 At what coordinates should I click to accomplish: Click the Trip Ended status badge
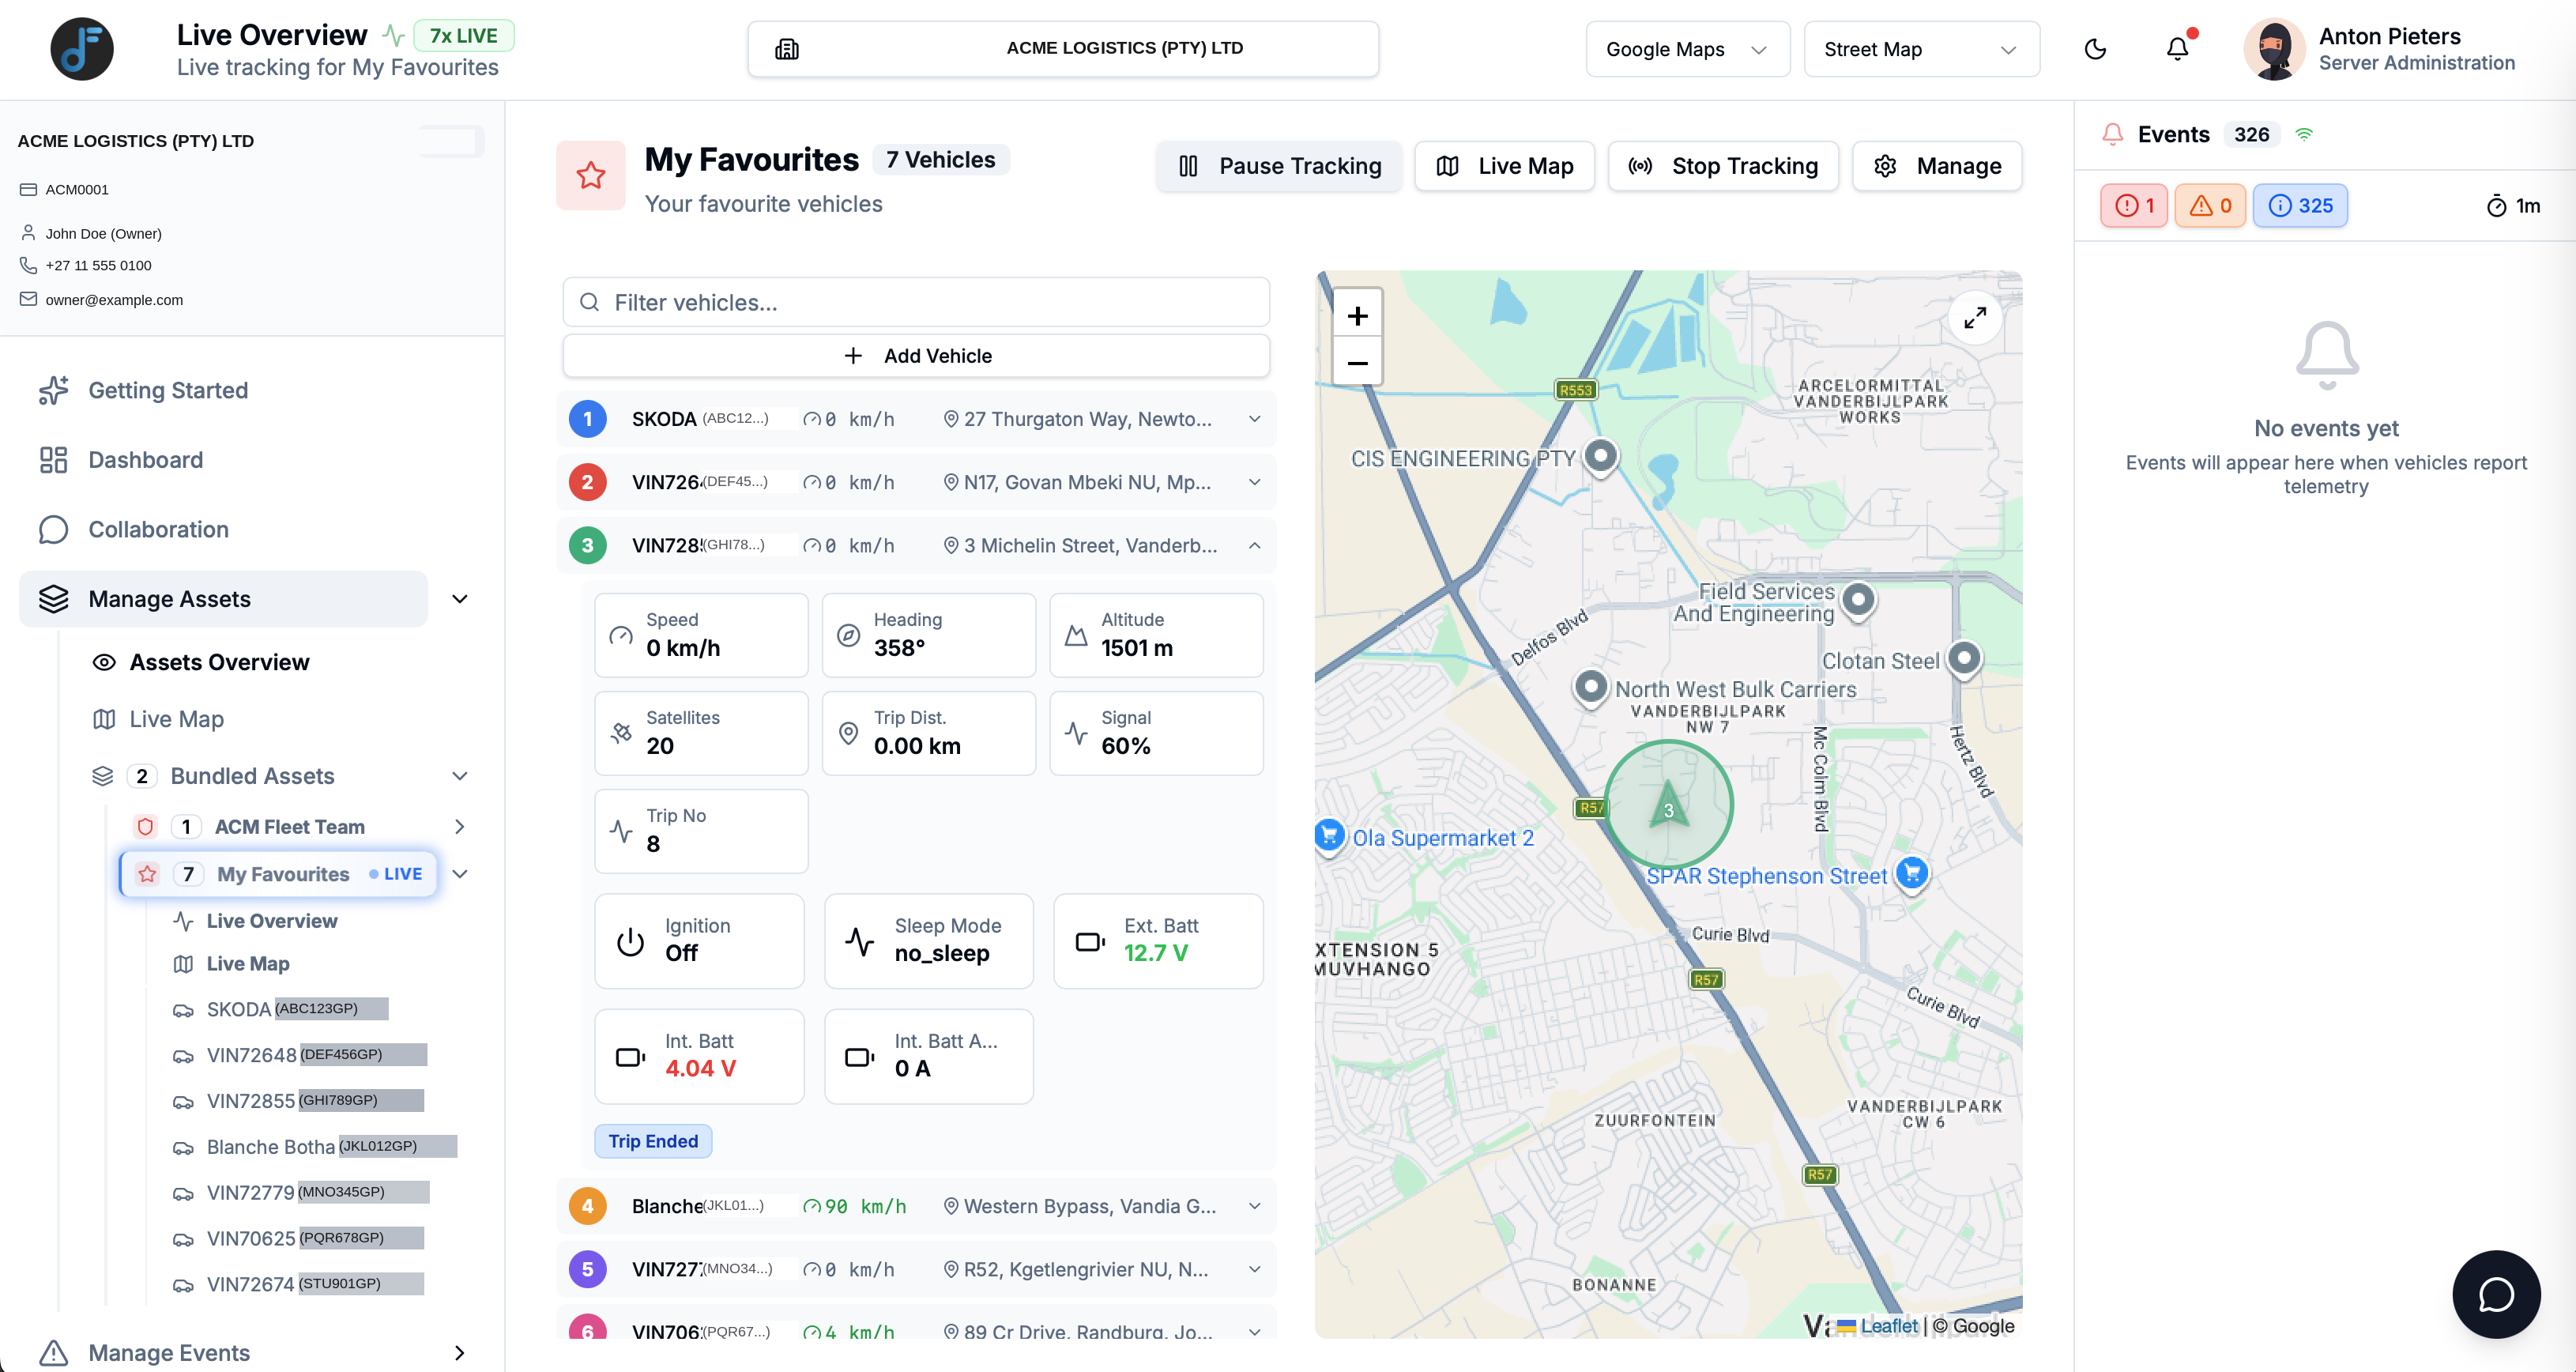[653, 1142]
